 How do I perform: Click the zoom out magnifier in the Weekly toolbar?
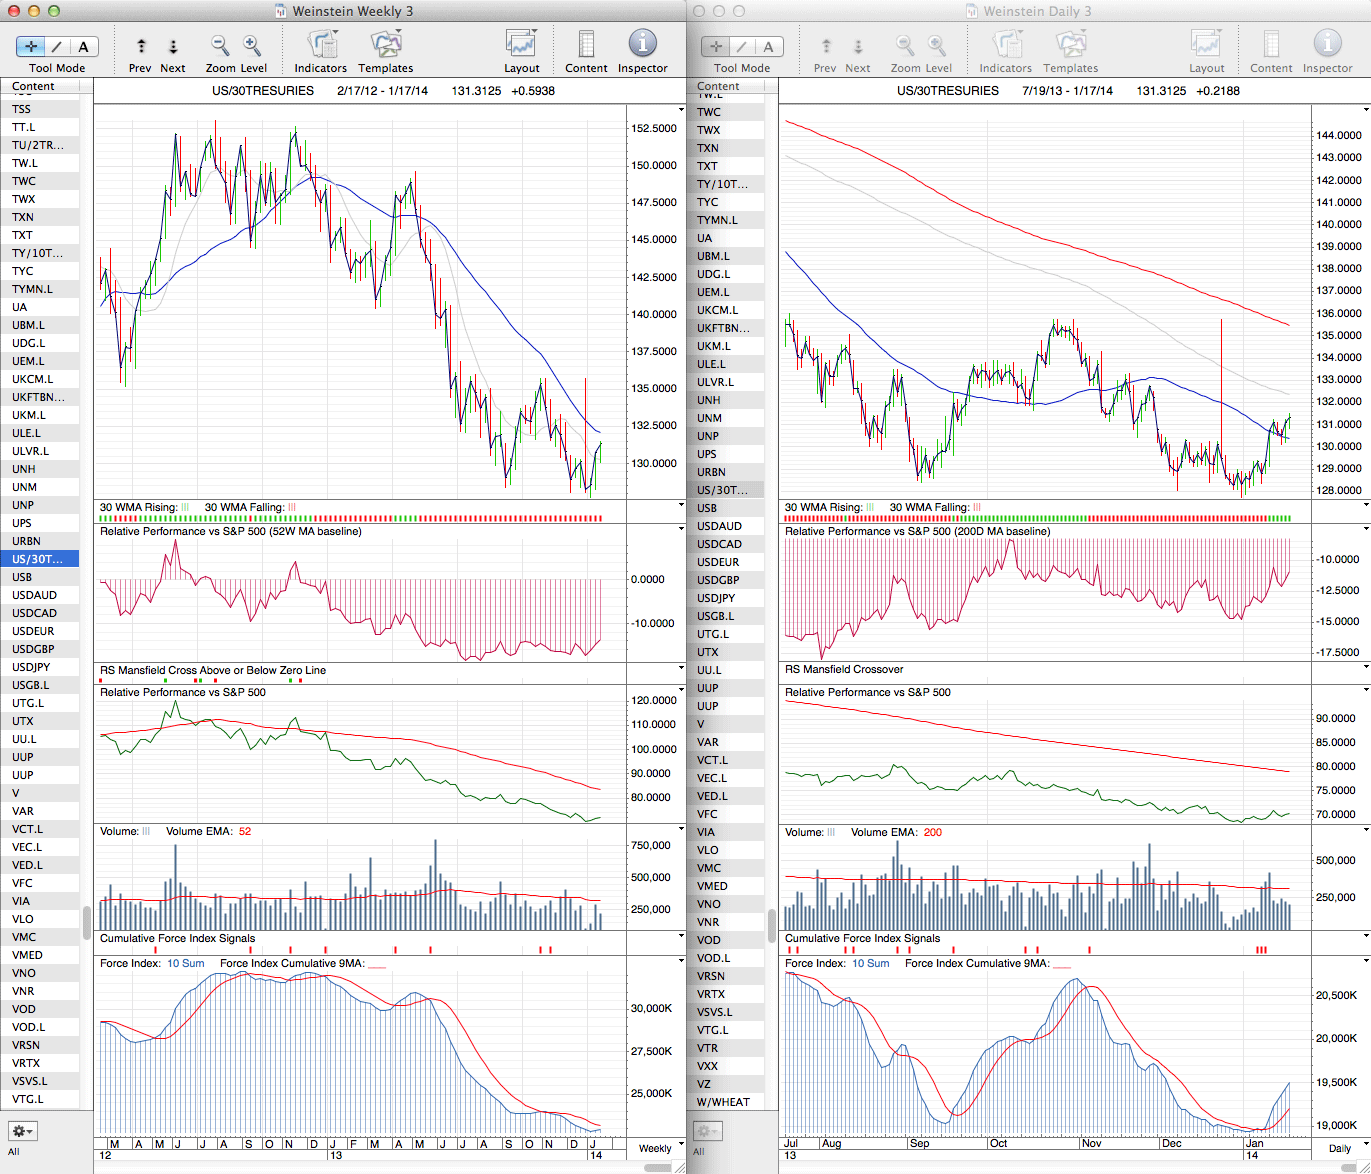click(x=220, y=45)
